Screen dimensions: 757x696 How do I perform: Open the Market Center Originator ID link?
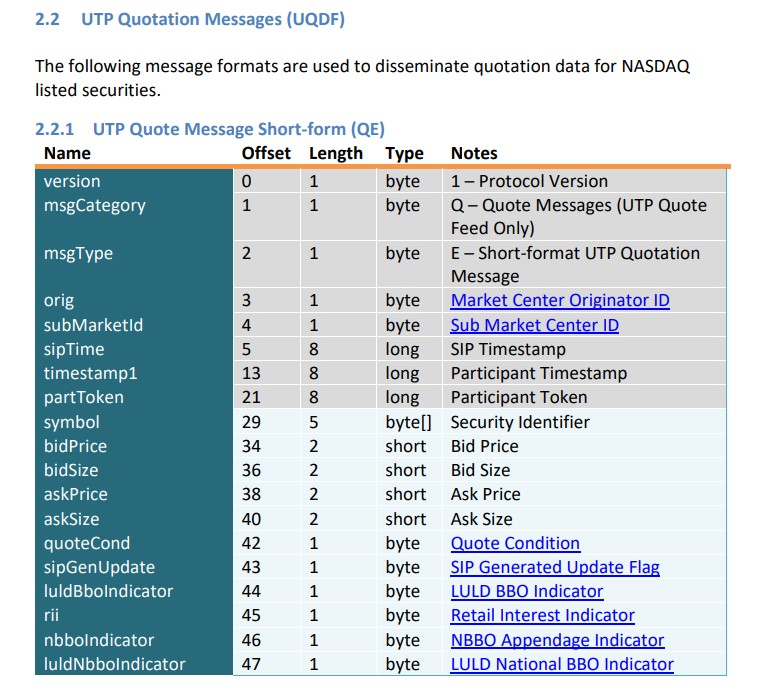tap(560, 300)
